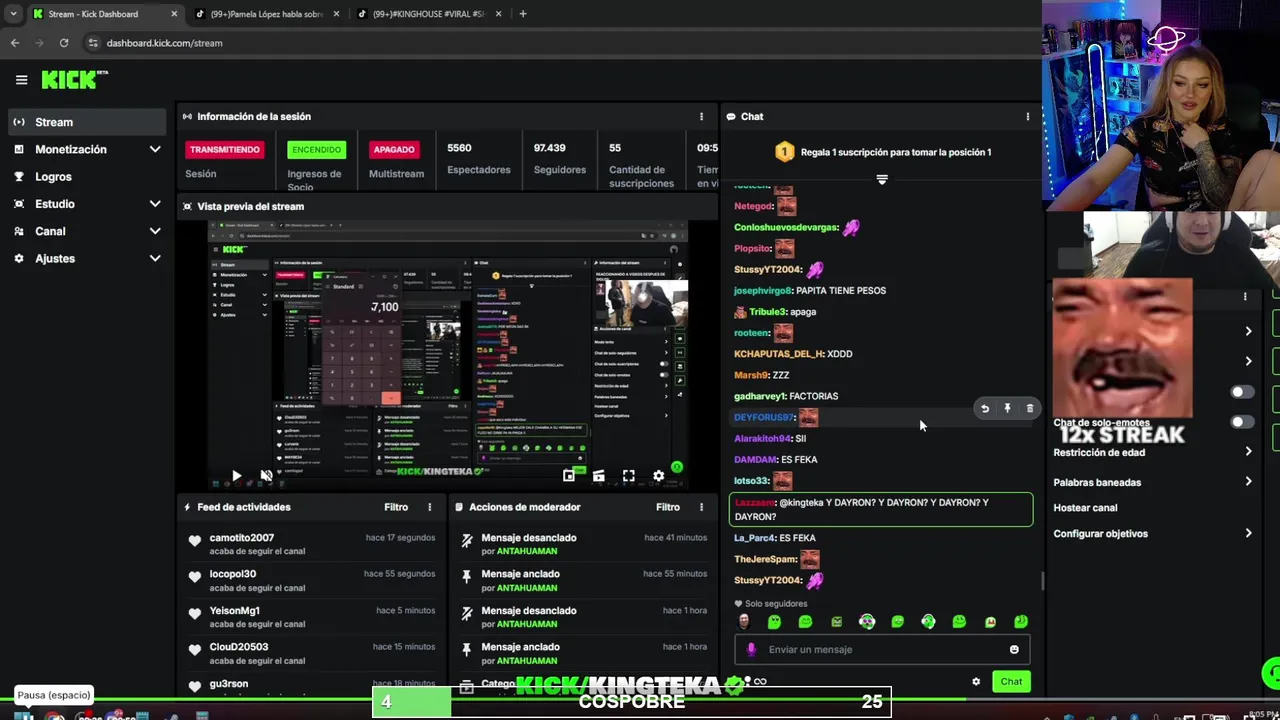Open a new browser tab
The height and width of the screenshot is (720, 1280).
pos(522,14)
